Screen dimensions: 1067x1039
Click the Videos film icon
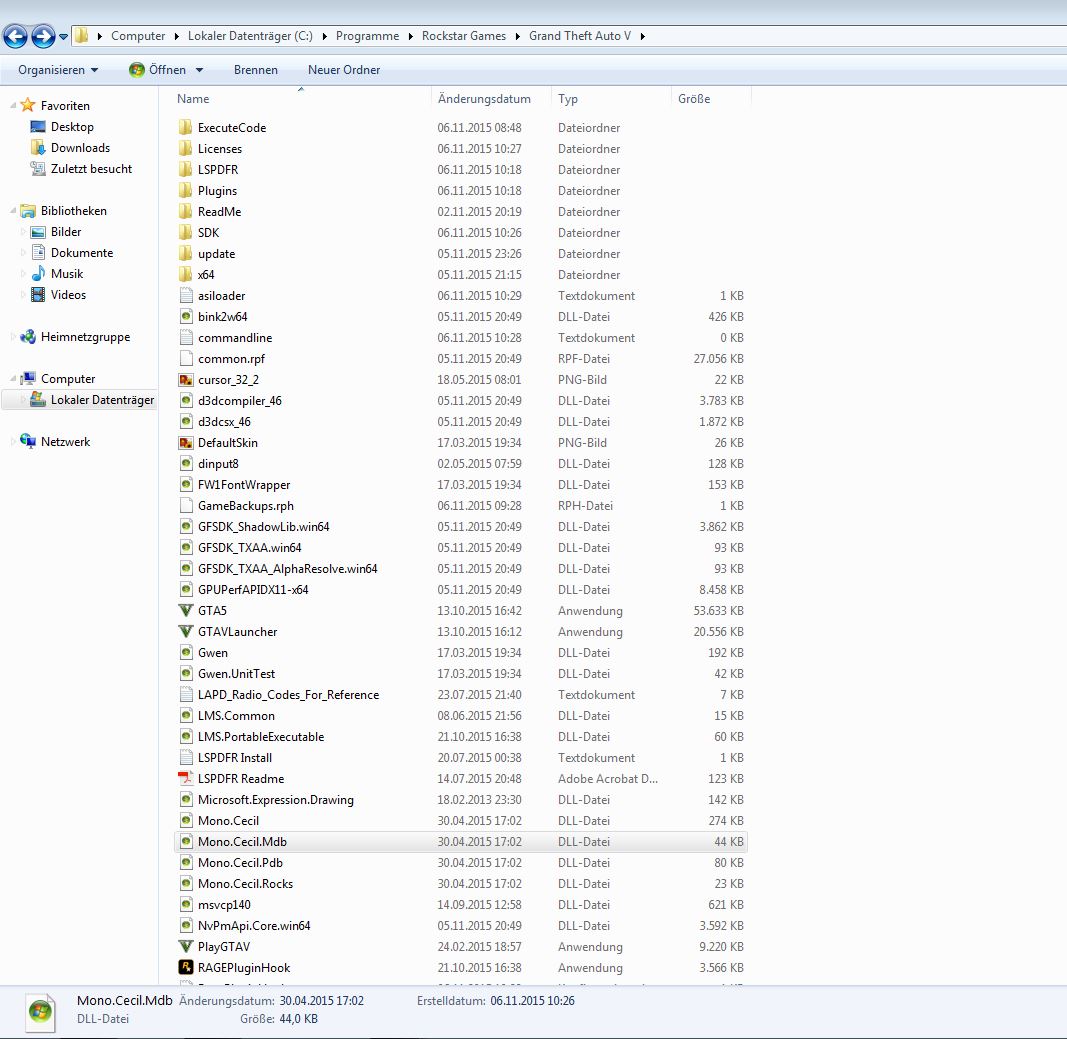click(39, 295)
